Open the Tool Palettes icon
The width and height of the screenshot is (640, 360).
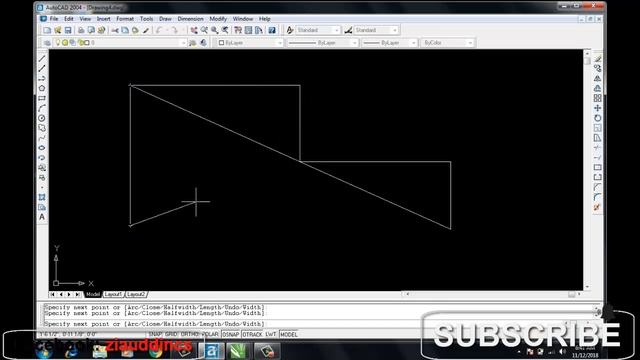pyautogui.click(x=258, y=30)
